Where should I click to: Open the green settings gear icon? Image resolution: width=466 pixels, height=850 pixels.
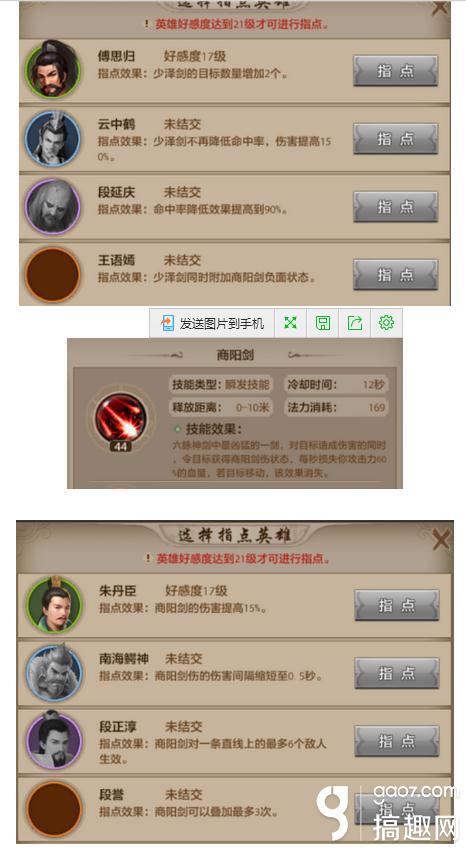click(386, 323)
